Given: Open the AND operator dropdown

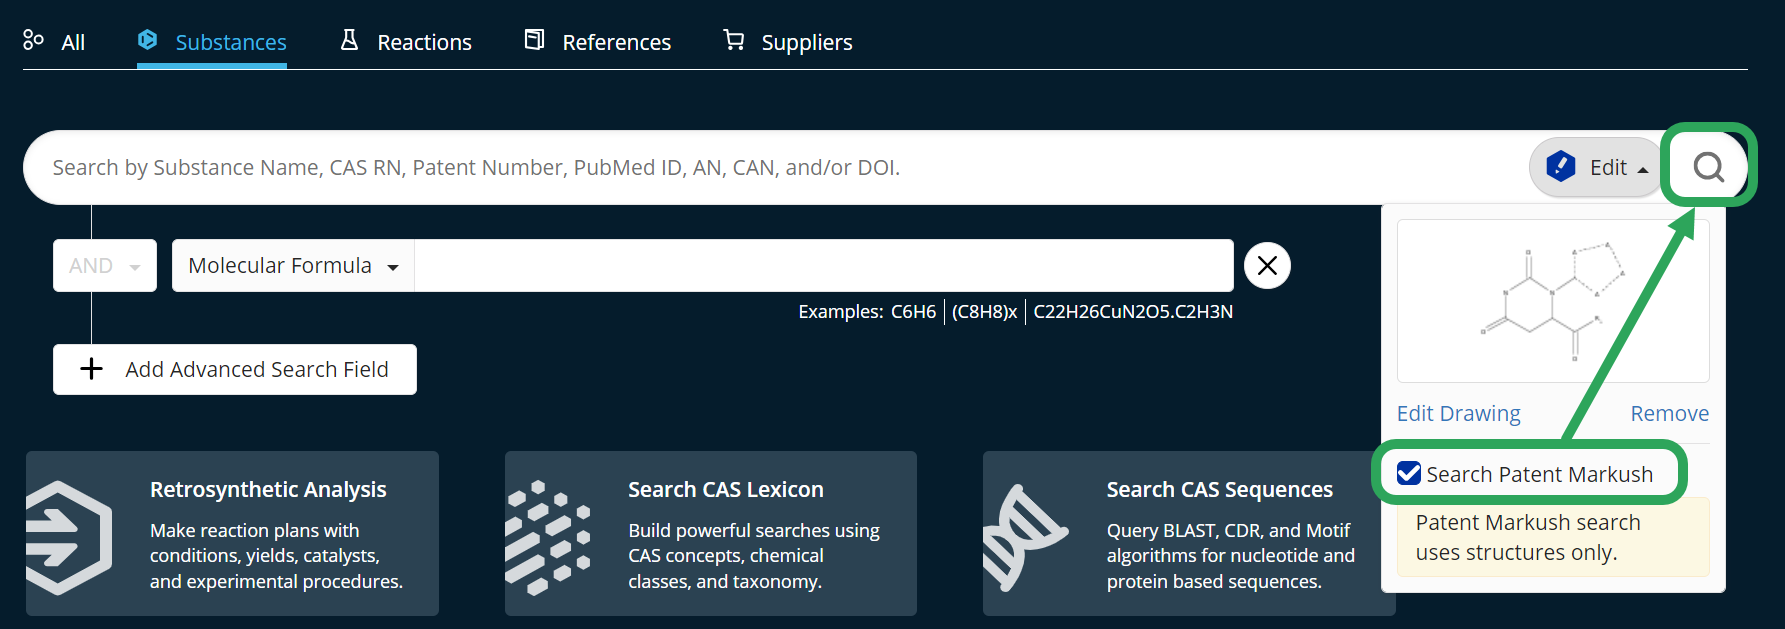Looking at the screenshot, I should (105, 266).
